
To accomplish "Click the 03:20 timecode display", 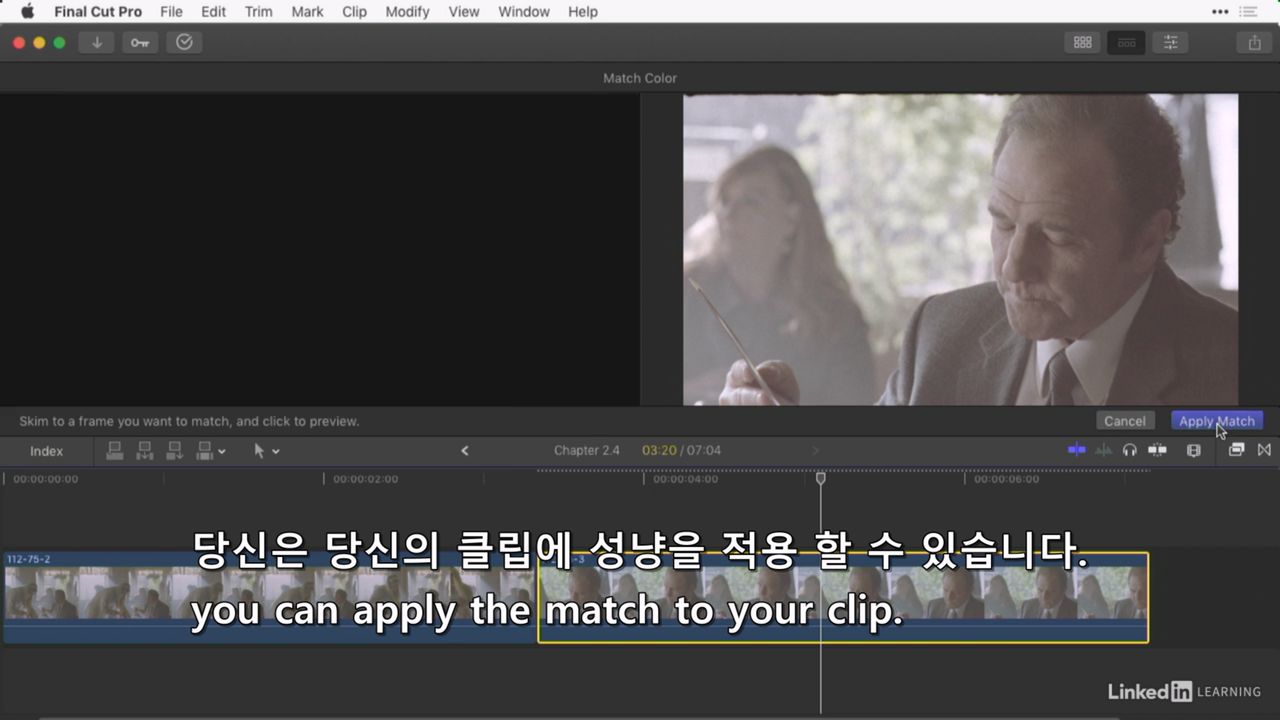I will coord(659,451).
